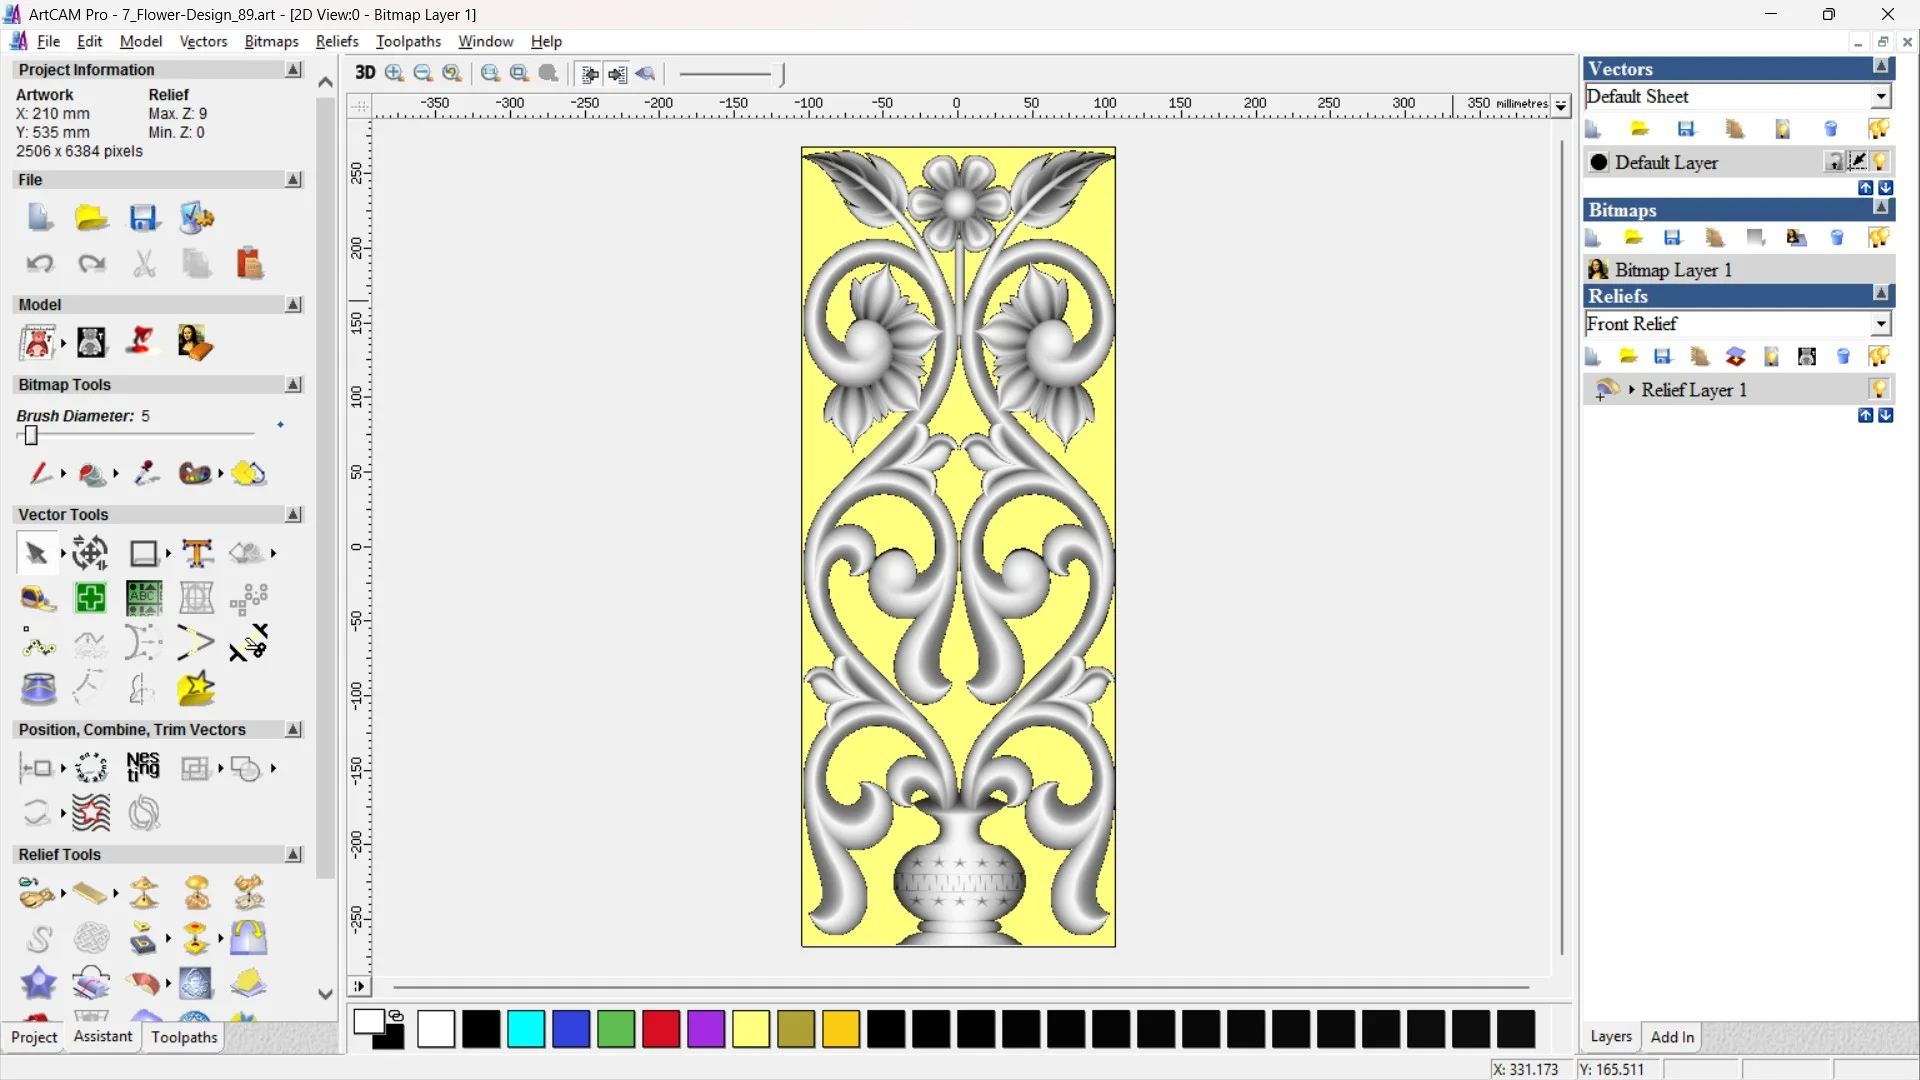Switch to 3D view with the 3D toolbar icon
Image resolution: width=1920 pixels, height=1080 pixels.
click(x=365, y=73)
